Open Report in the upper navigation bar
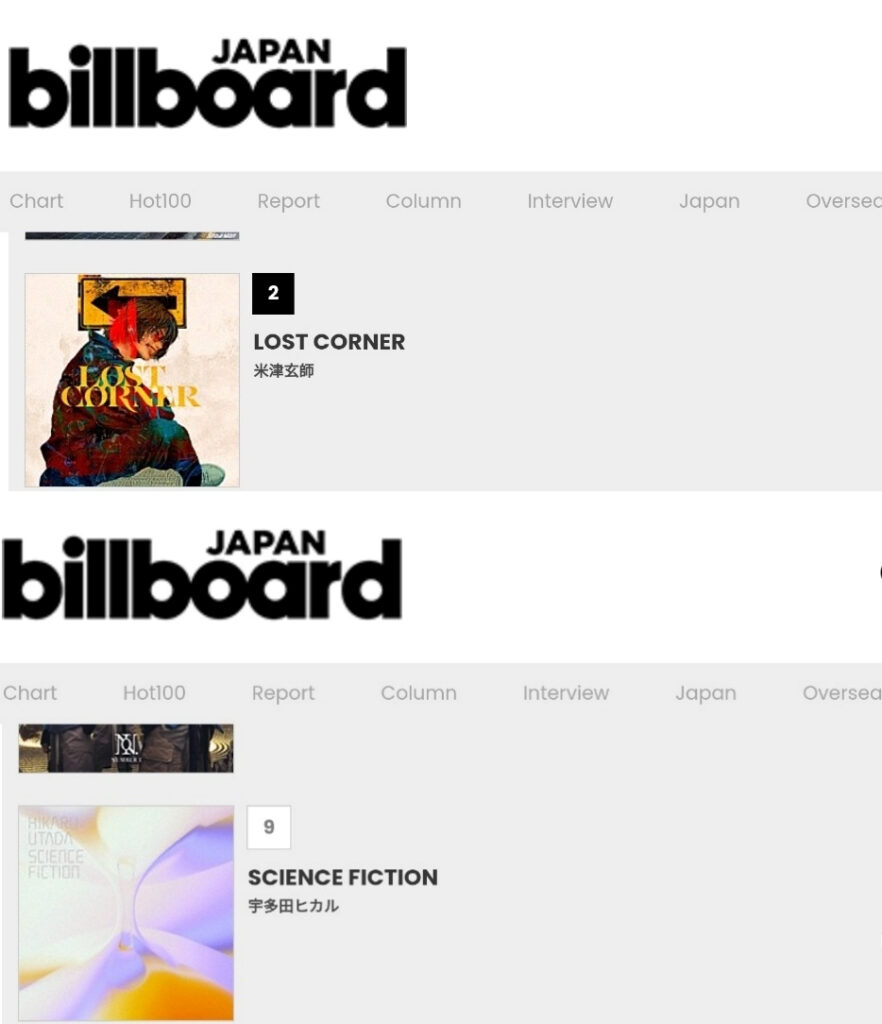 [288, 201]
